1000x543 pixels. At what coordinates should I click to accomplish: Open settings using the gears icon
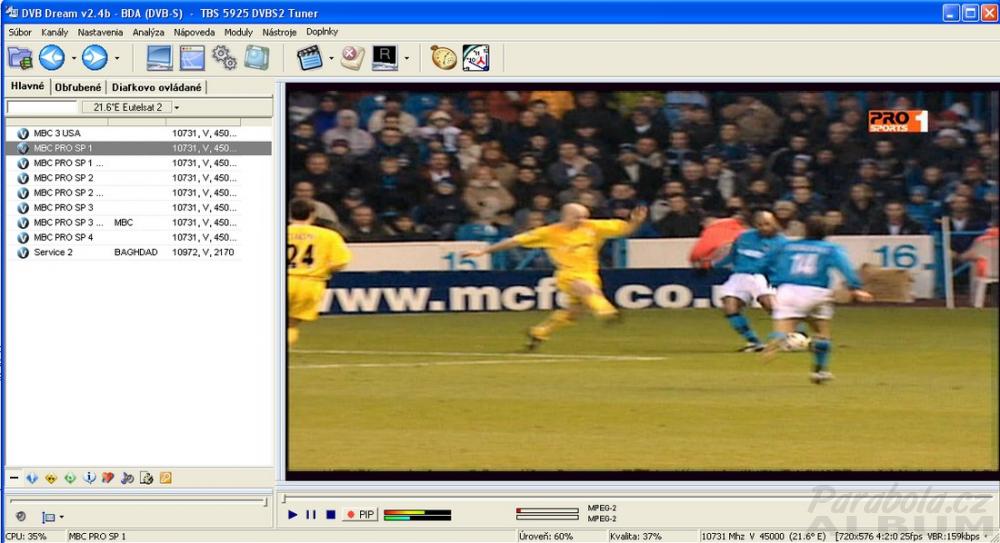pos(224,58)
